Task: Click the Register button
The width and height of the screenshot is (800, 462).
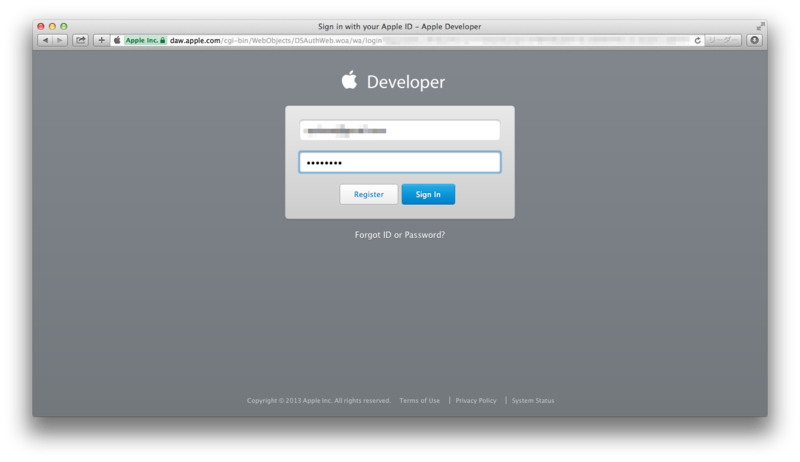Action: click(368, 194)
